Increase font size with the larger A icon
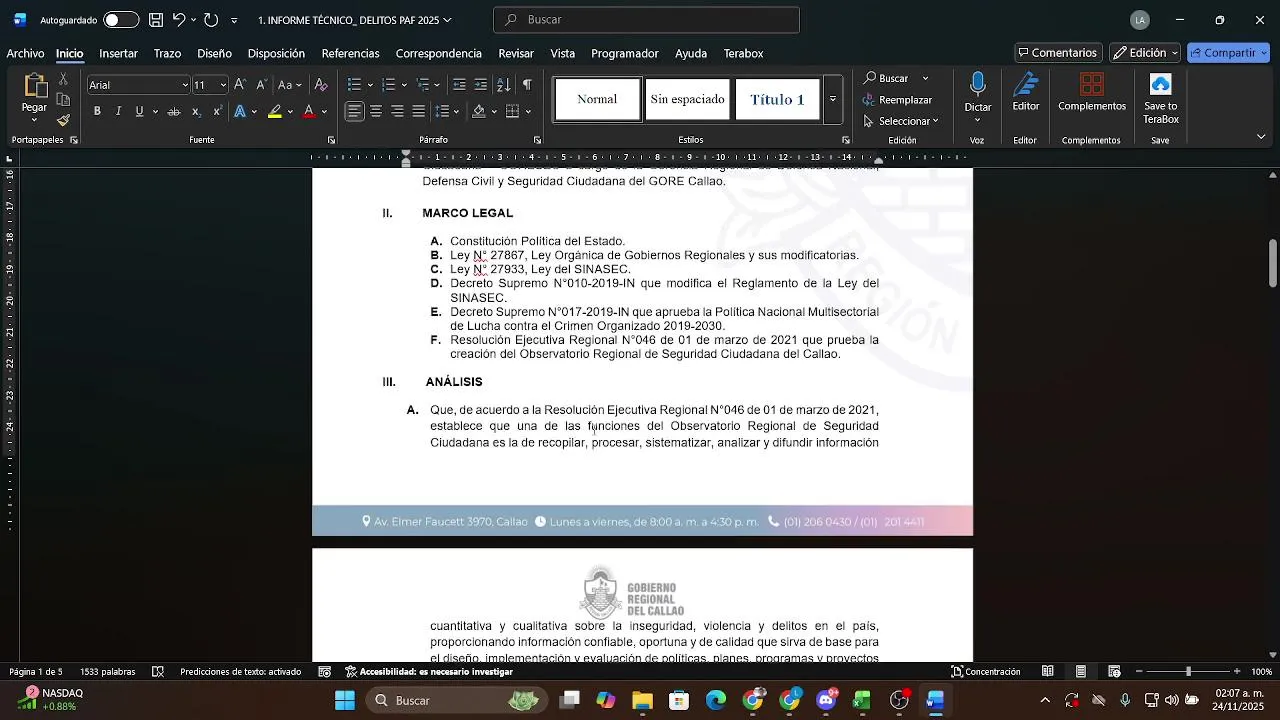 tap(240, 85)
